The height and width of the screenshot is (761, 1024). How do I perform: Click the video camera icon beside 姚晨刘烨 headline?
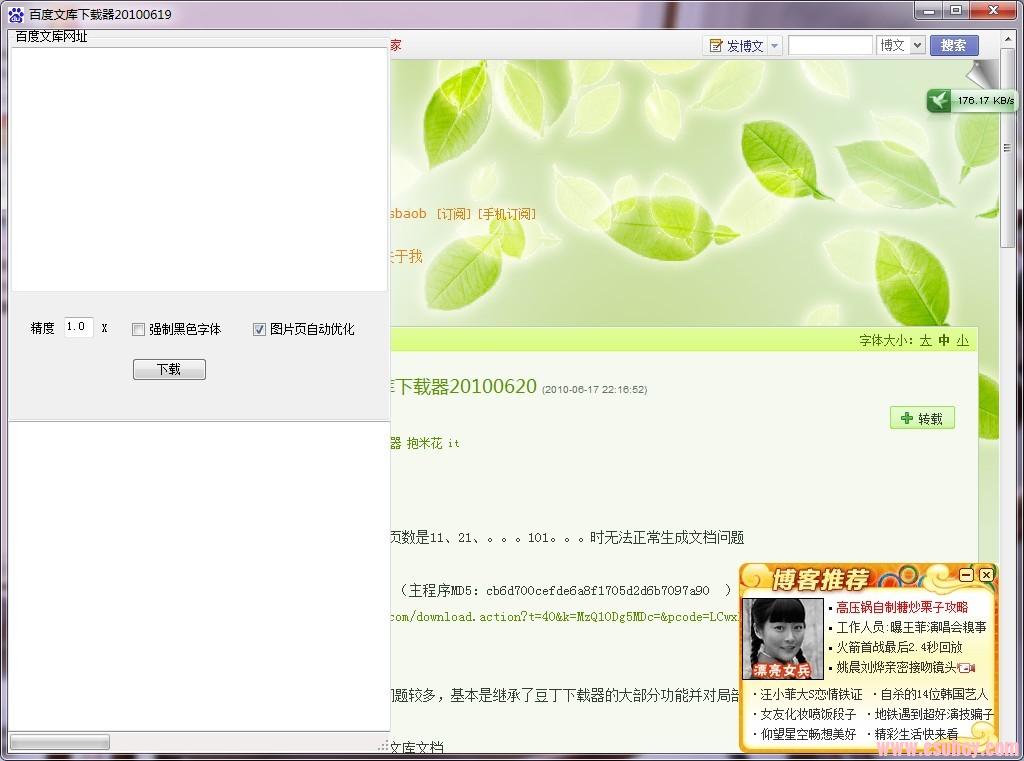pyautogui.click(x=966, y=668)
